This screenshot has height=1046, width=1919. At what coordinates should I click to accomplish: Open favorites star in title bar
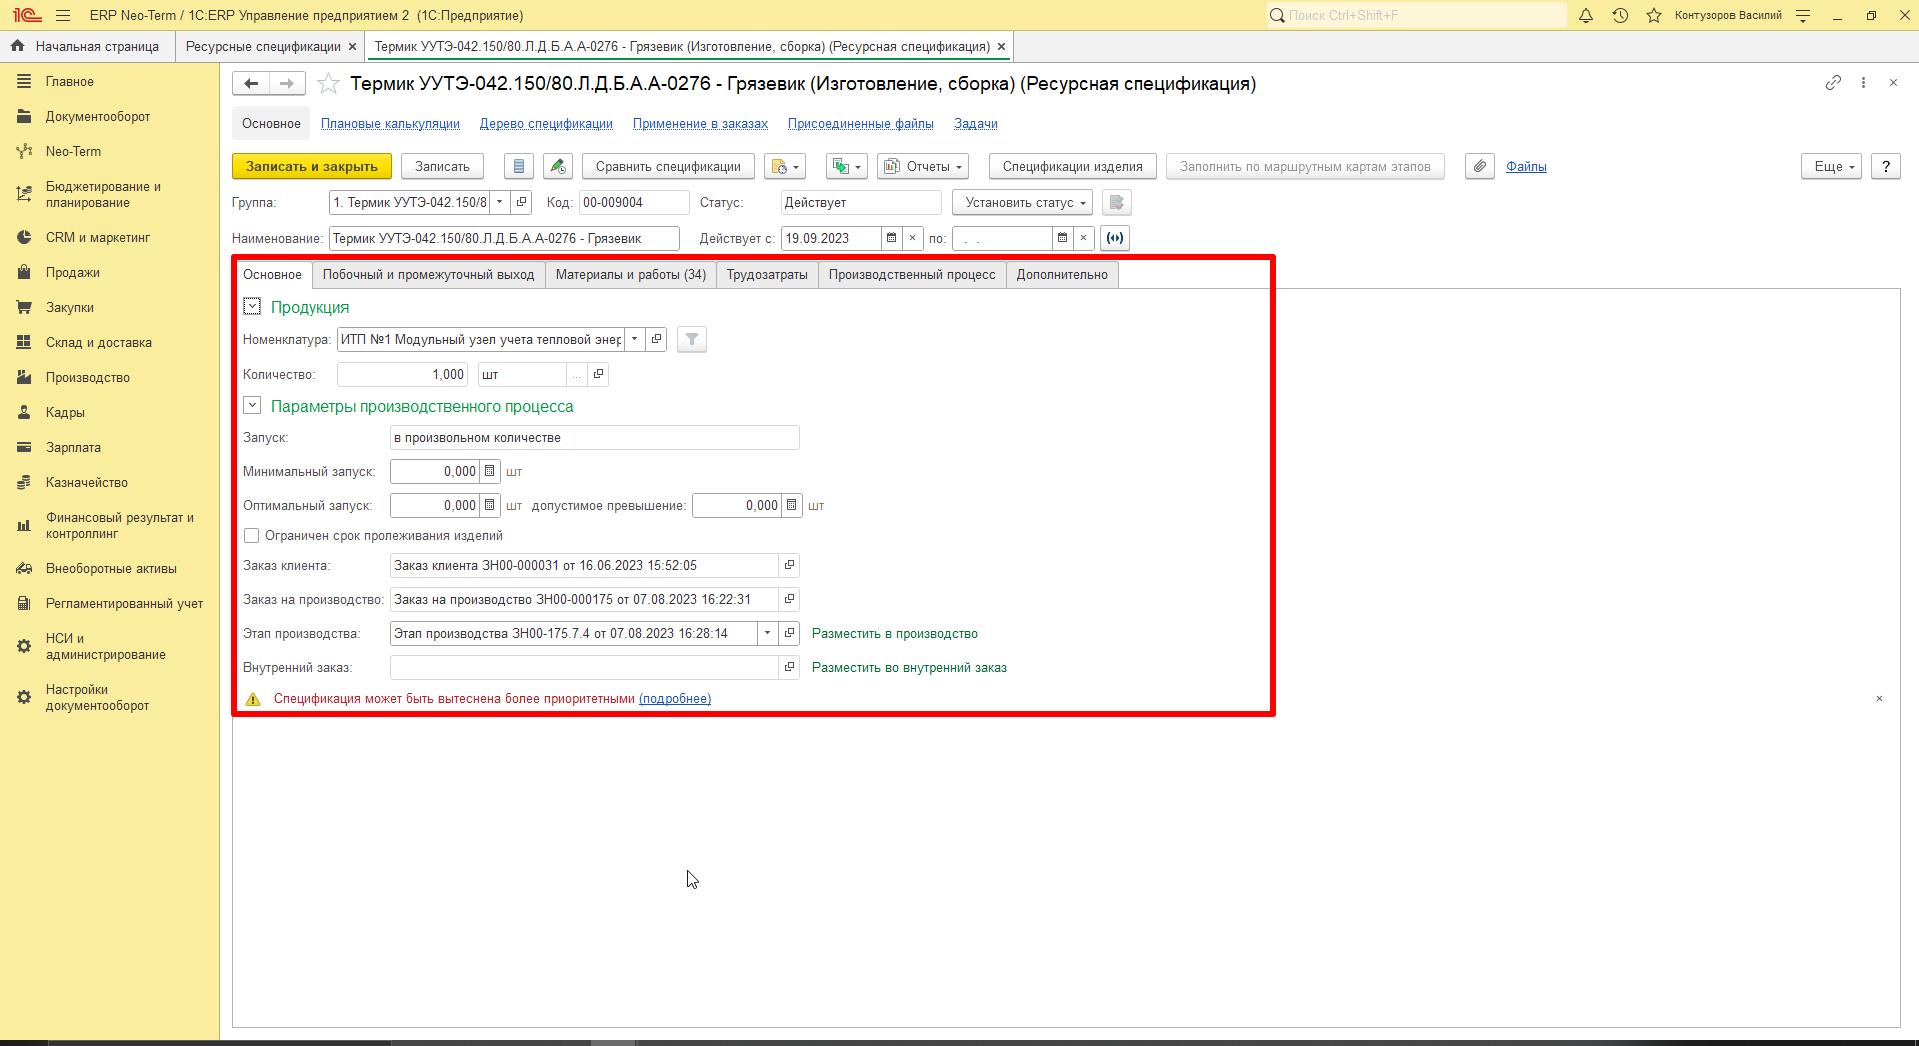tap(1654, 15)
